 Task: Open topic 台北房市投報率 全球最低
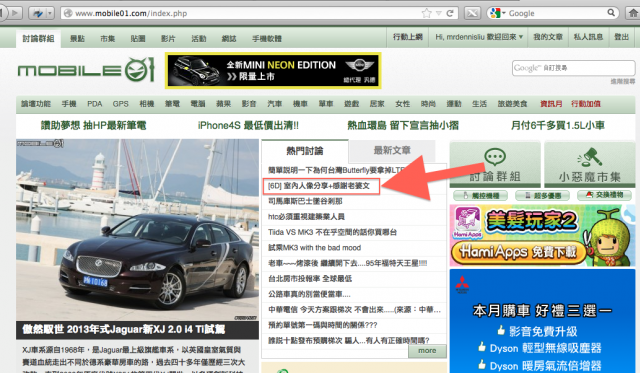point(310,279)
